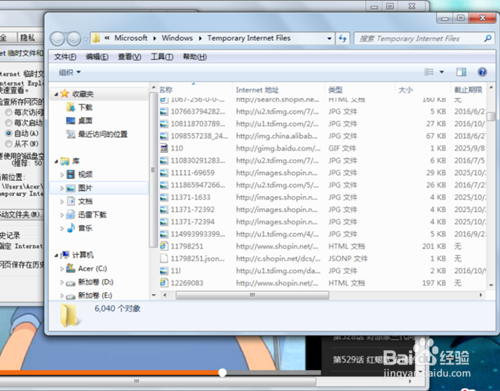Screen dimensions: 500x391
Task: Open the view options dropdown arrow
Action: 442,72
